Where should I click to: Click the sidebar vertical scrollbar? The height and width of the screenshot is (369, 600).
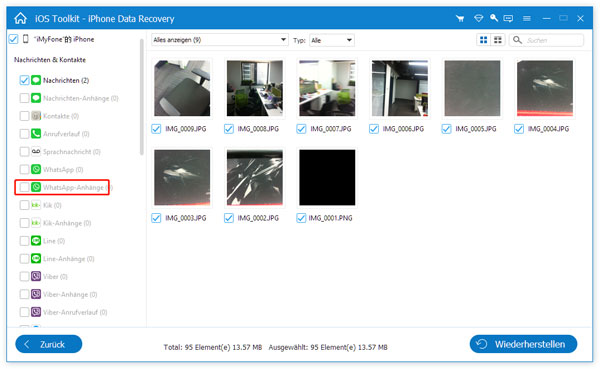click(142, 97)
